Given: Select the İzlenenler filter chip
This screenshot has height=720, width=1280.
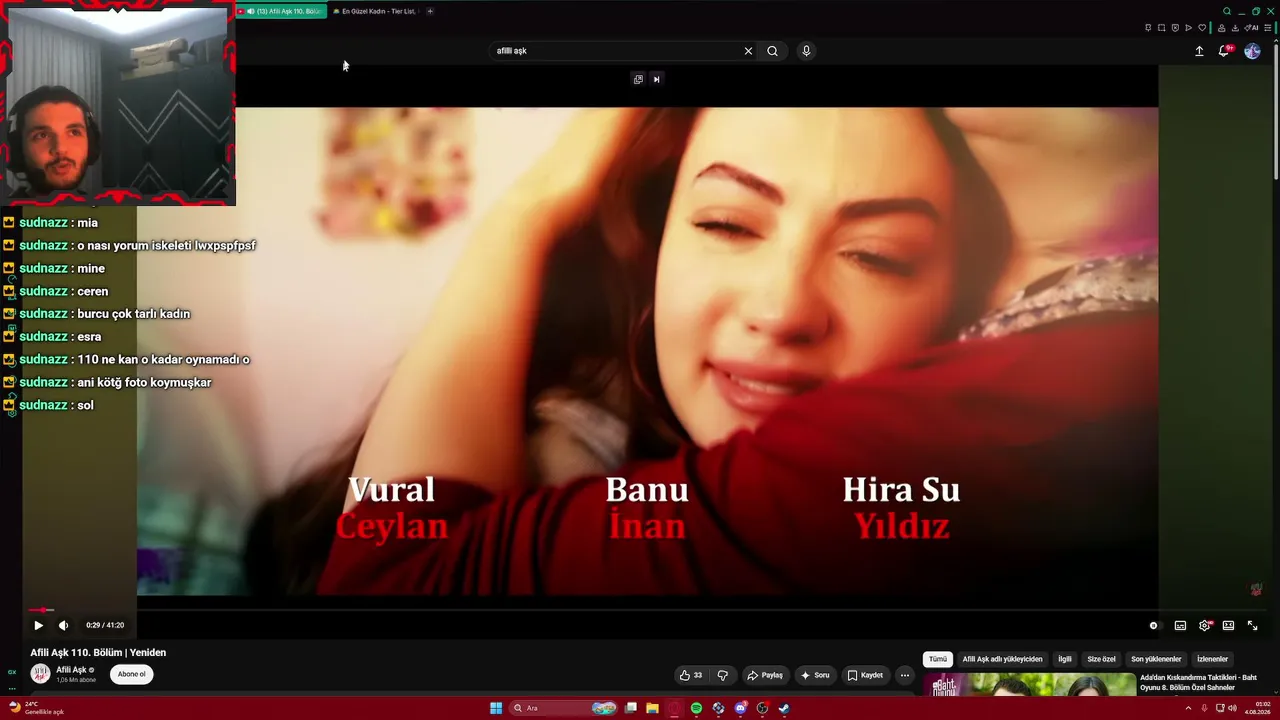Looking at the screenshot, I should [x=1212, y=659].
